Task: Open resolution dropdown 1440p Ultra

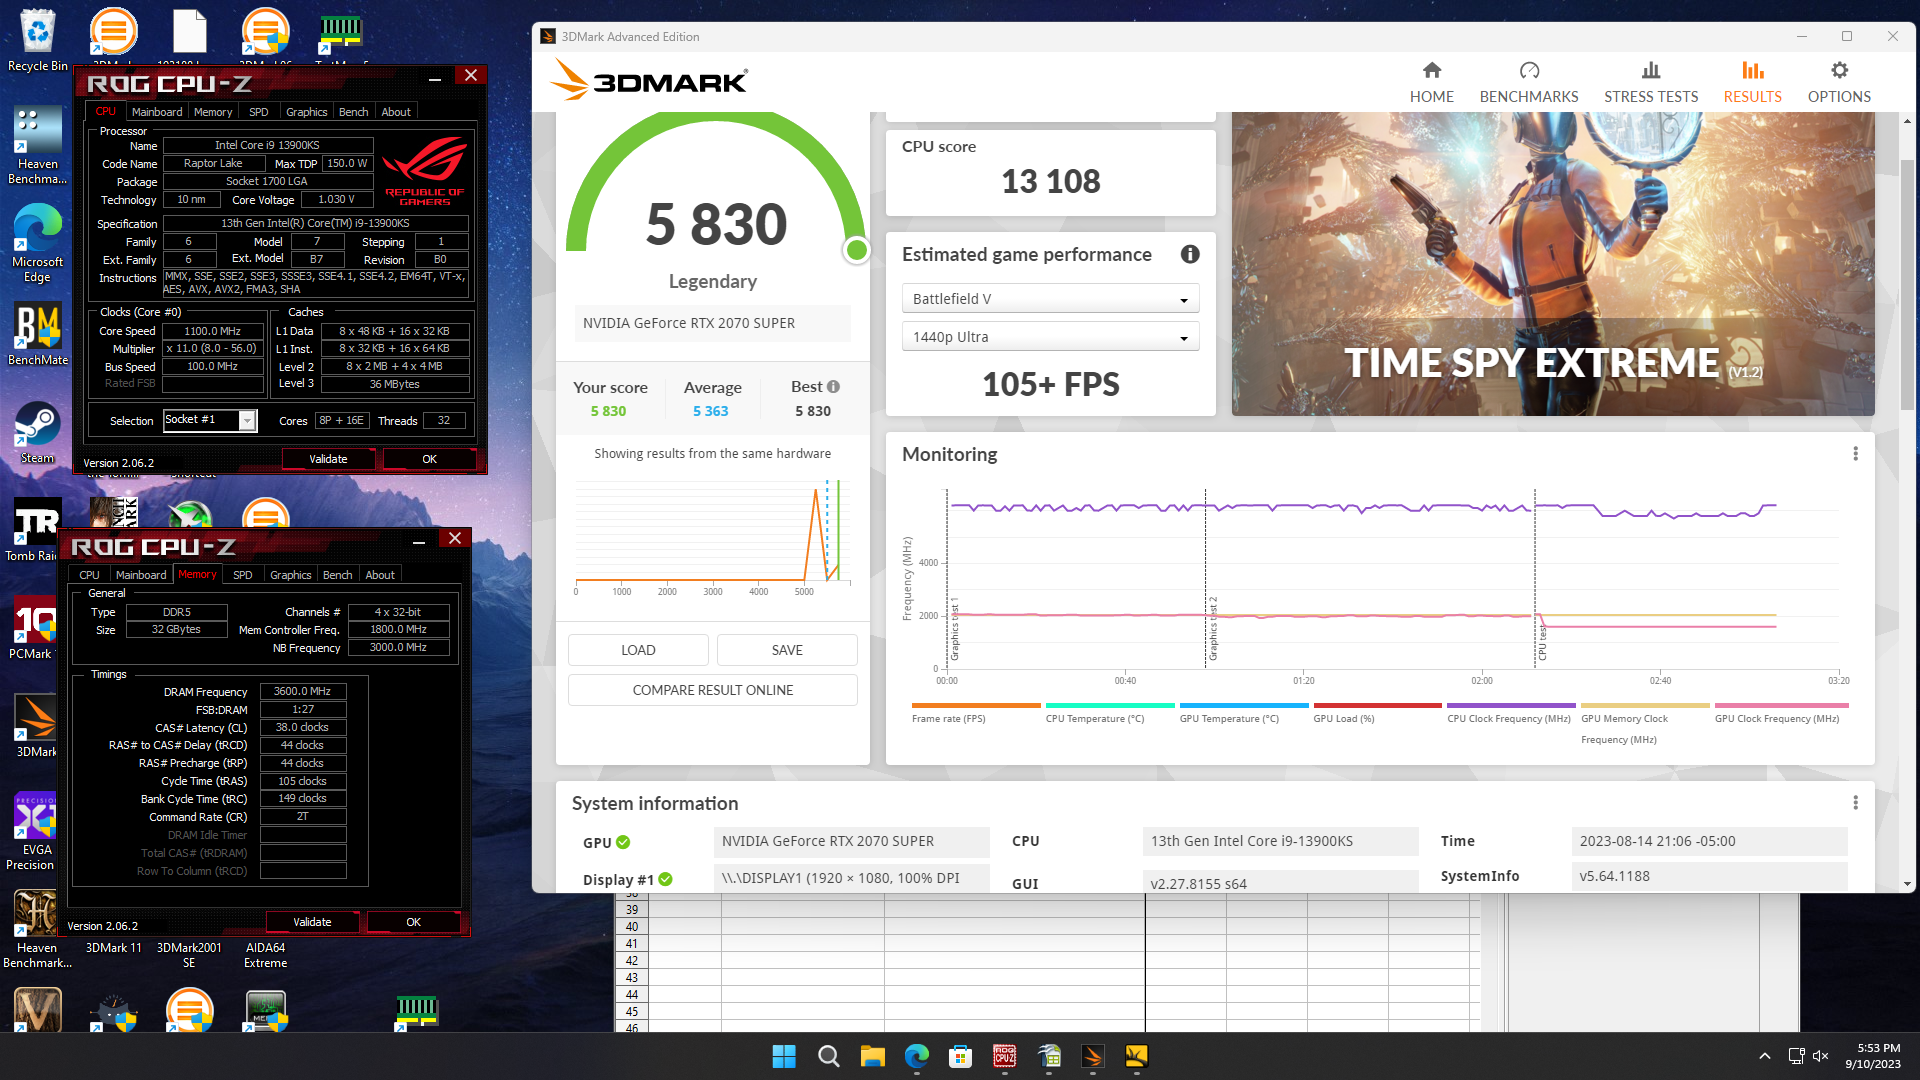Action: pos(1050,337)
